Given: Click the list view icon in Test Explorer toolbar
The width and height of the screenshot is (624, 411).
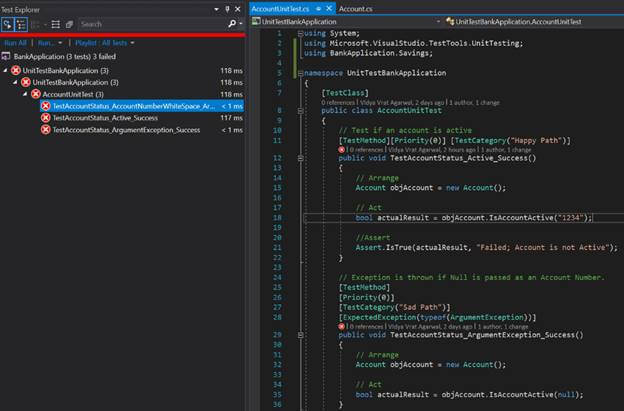Looking at the screenshot, I should (x=56, y=24).
